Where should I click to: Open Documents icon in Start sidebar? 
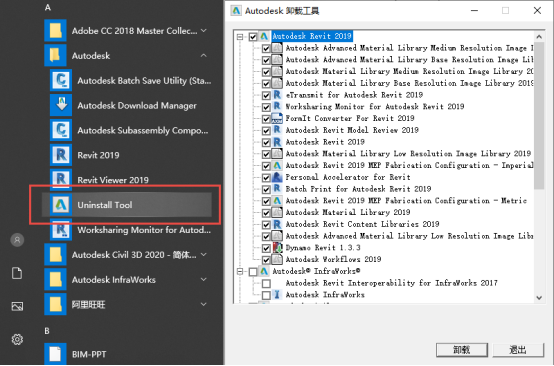click(x=17, y=273)
